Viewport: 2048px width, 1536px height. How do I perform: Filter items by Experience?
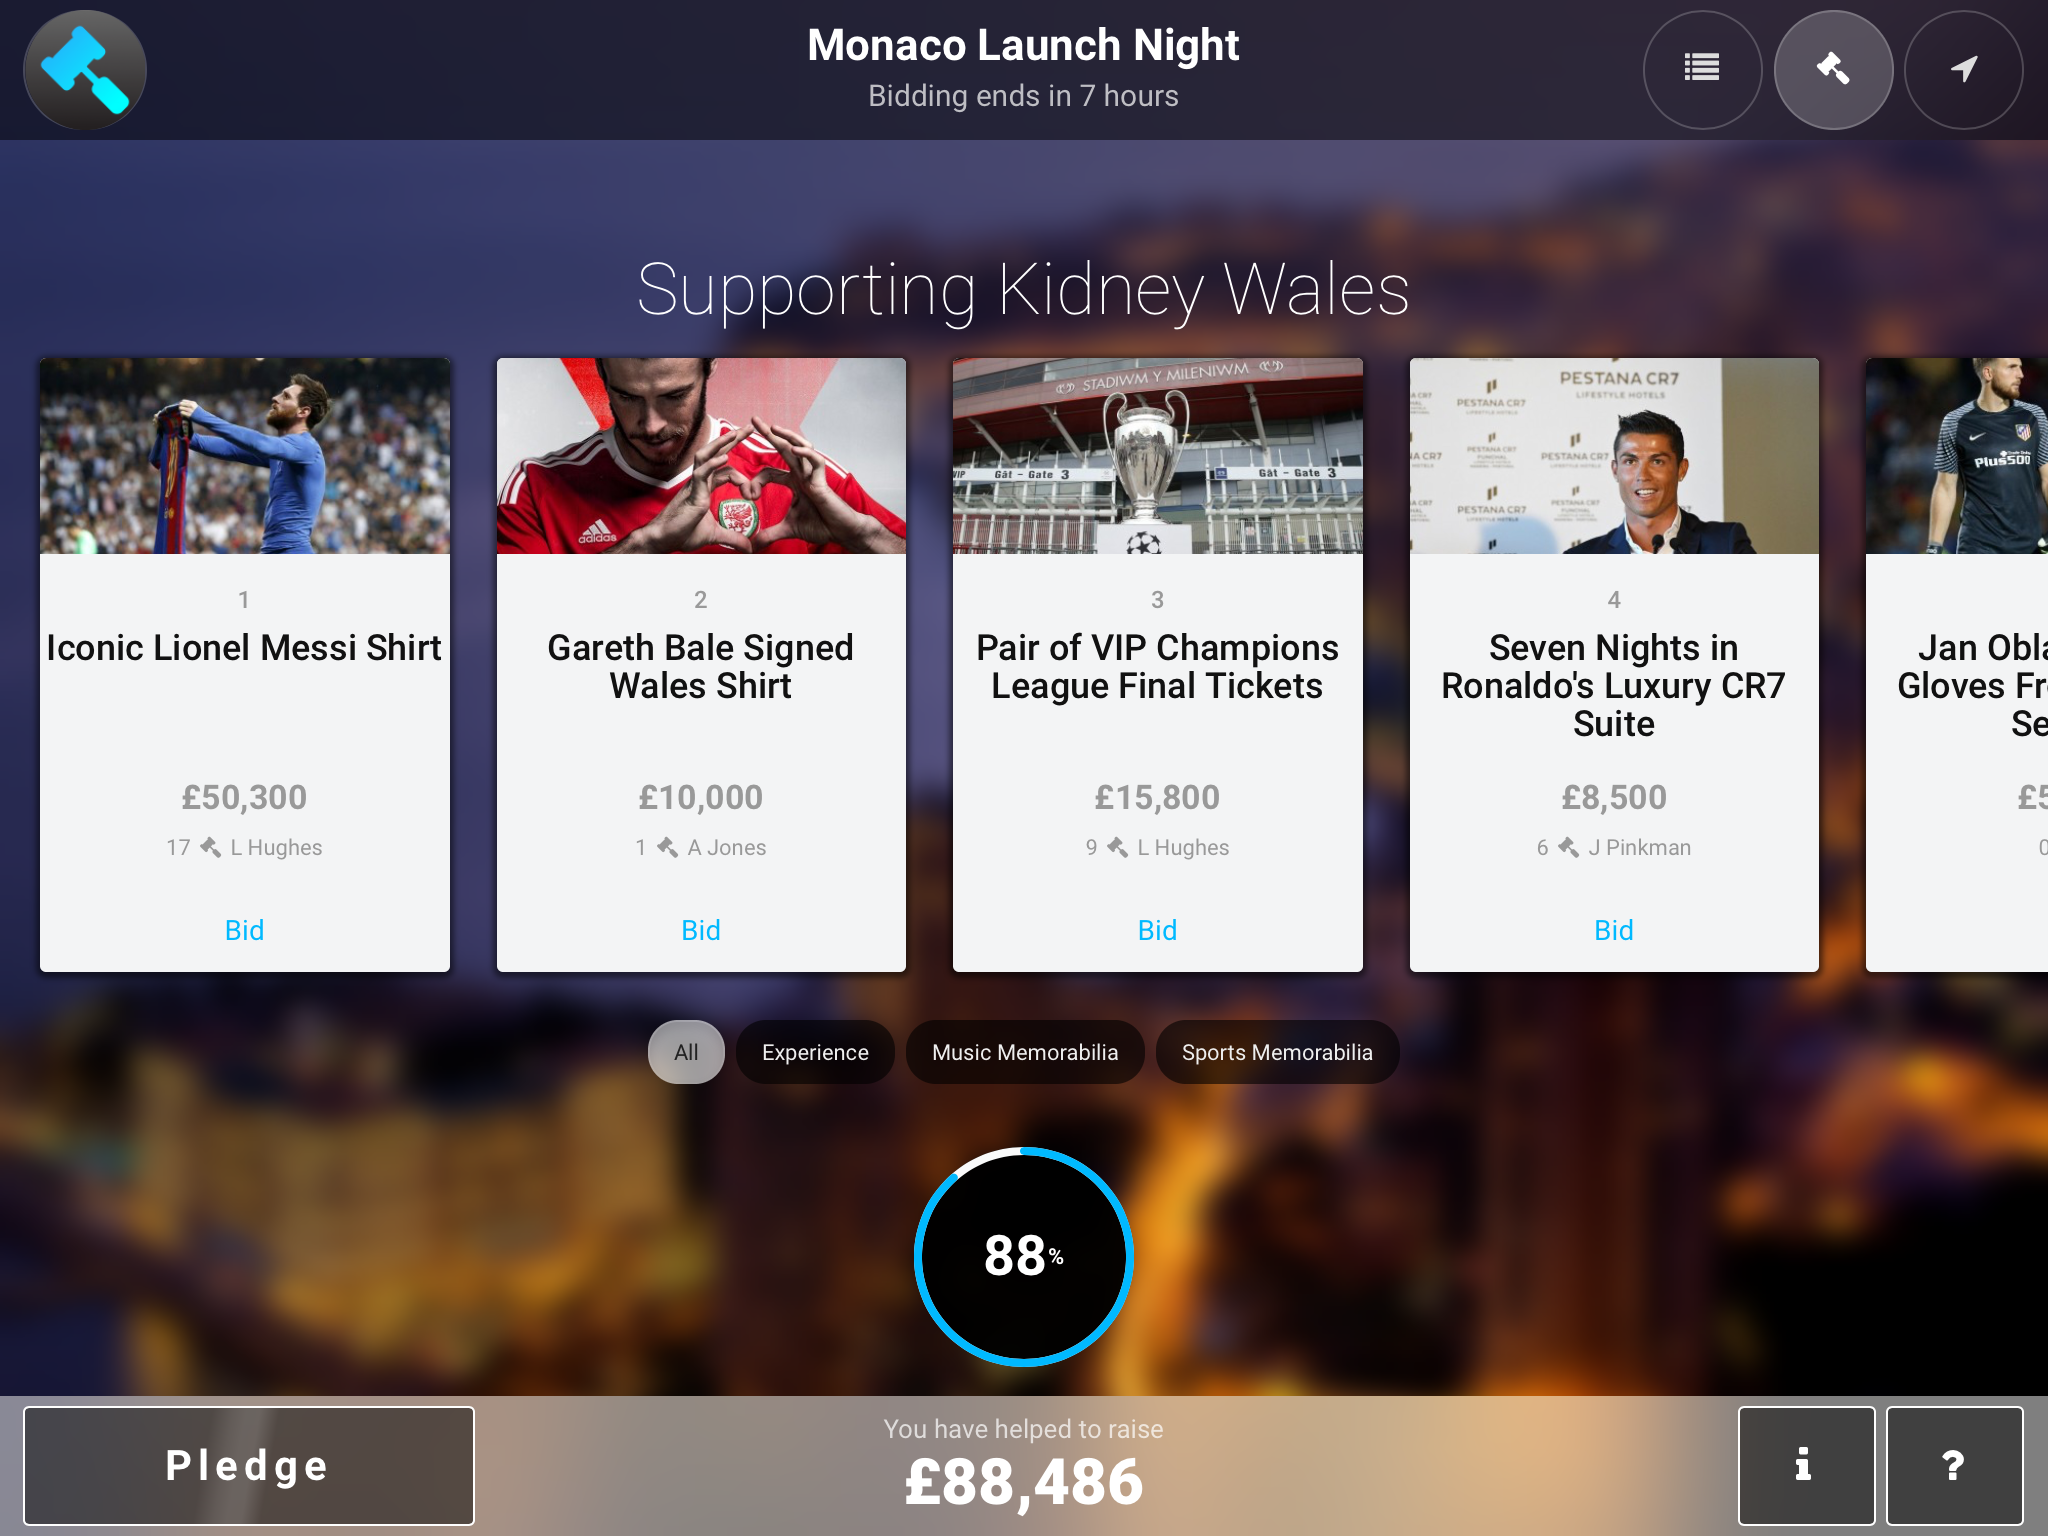pyautogui.click(x=815, y=1052)
